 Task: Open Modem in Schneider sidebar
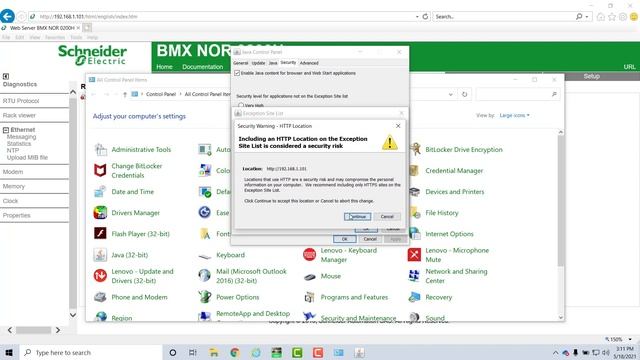[13, 172]
